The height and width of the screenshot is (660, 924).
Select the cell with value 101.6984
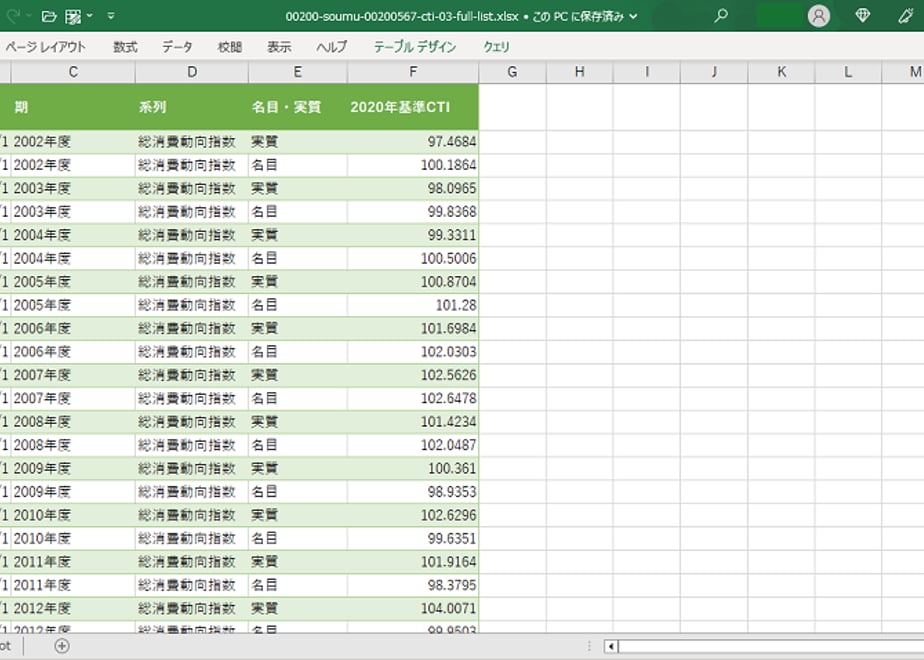coord(413,328)
